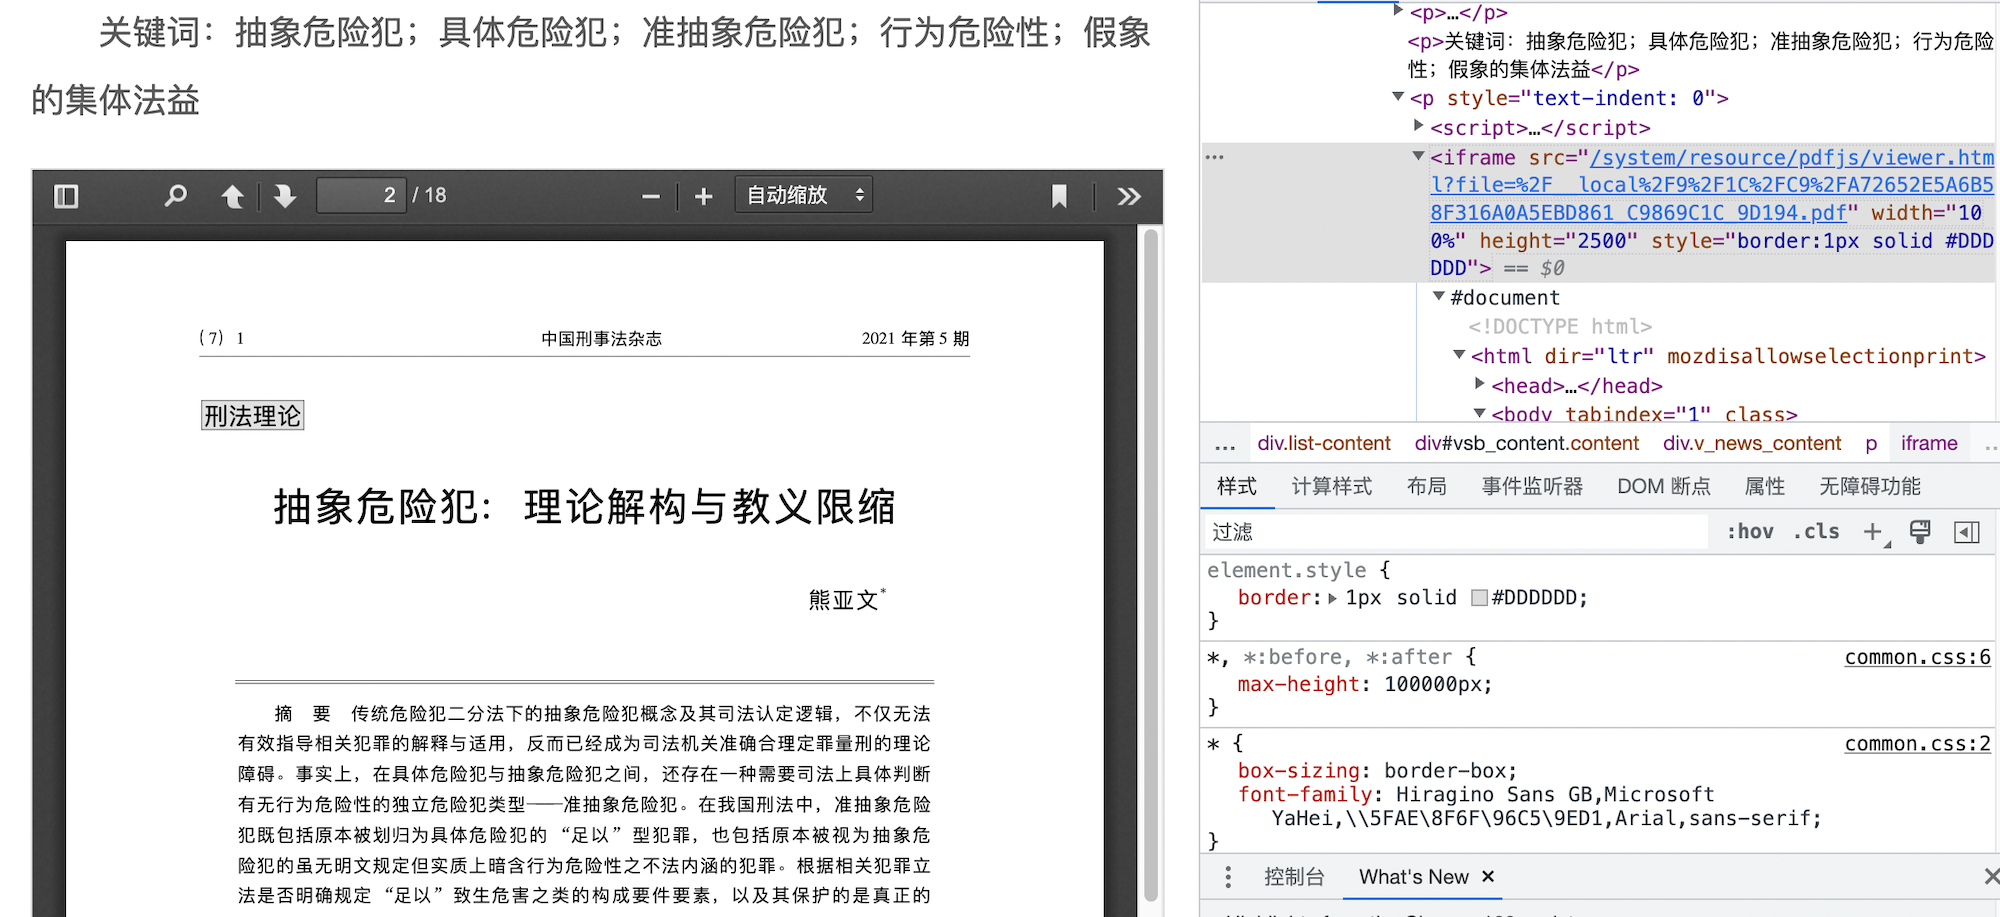Toggle the PDF viewer sidebar
This screenshot has width=2000, height=917.
(66, 196)
